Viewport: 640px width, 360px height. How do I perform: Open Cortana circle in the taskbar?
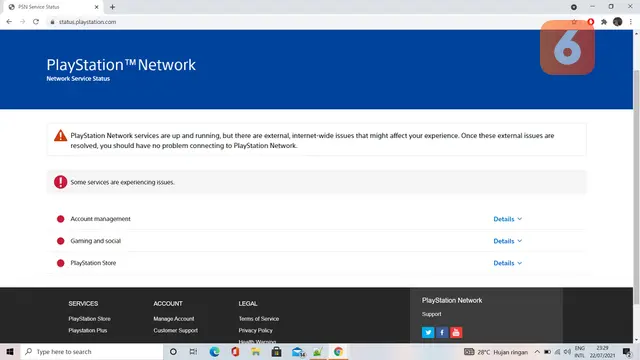(173, 352)
